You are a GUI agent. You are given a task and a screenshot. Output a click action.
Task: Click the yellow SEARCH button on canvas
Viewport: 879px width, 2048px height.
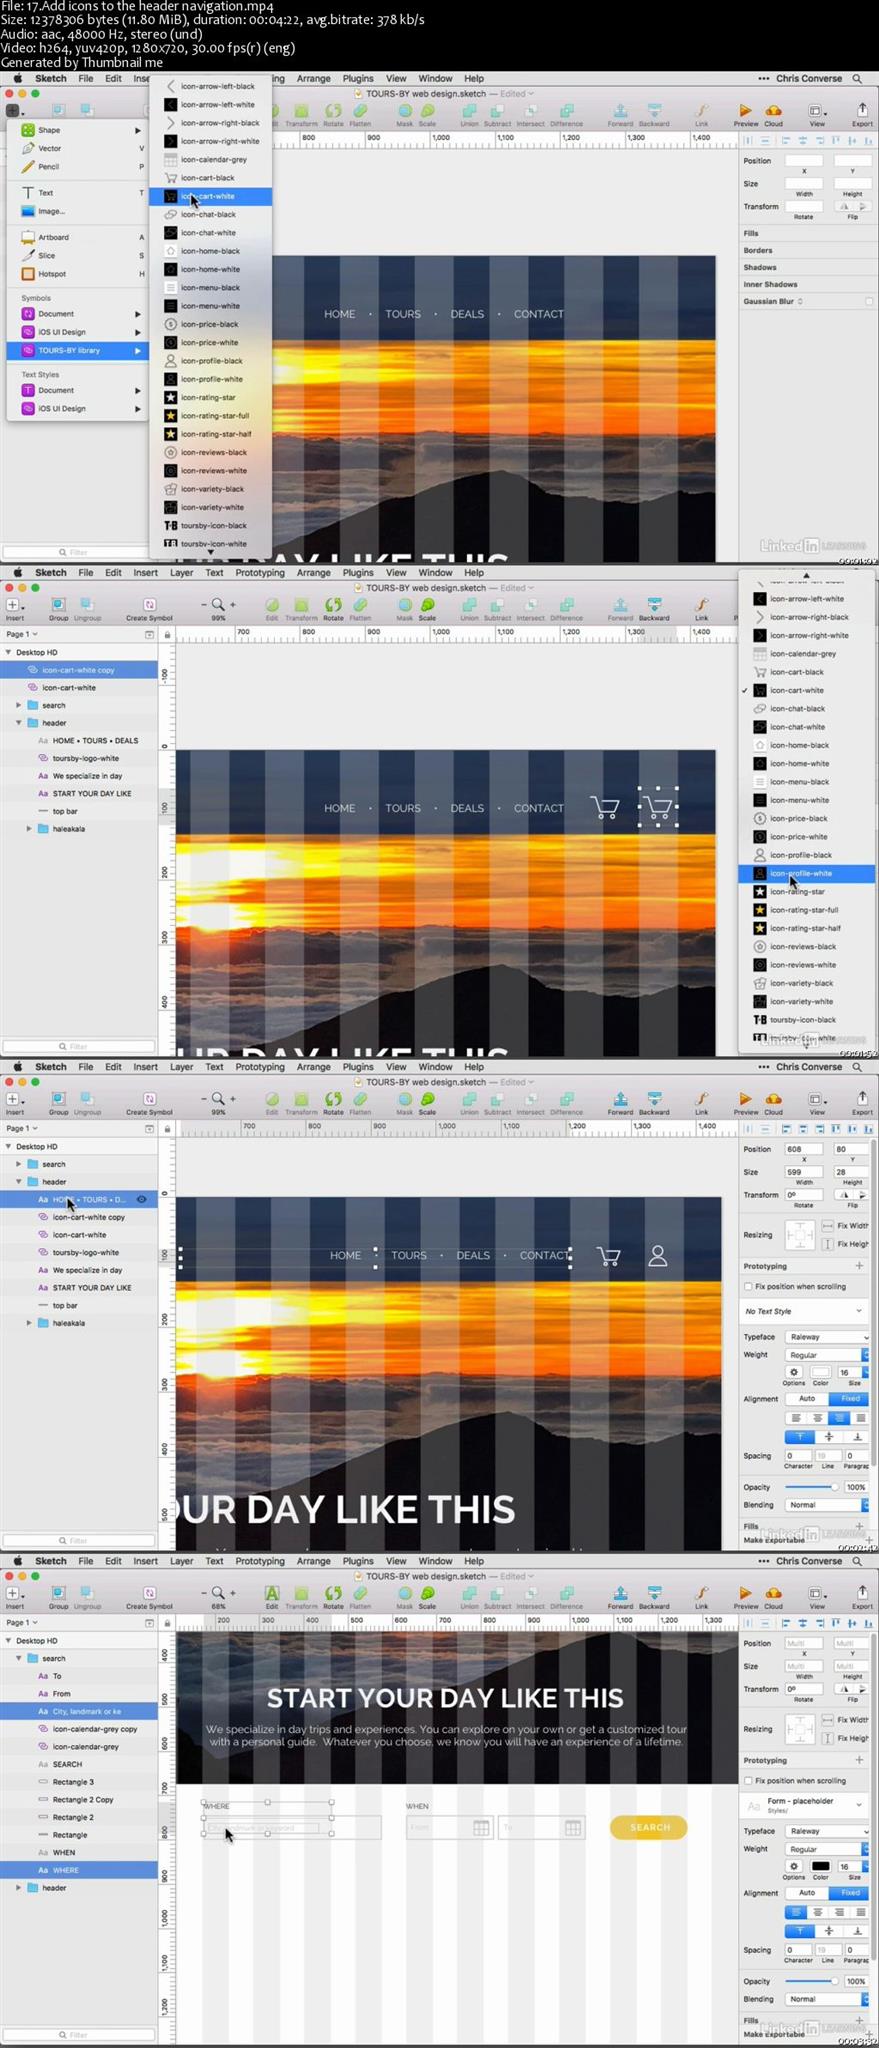pos(650,1827)
